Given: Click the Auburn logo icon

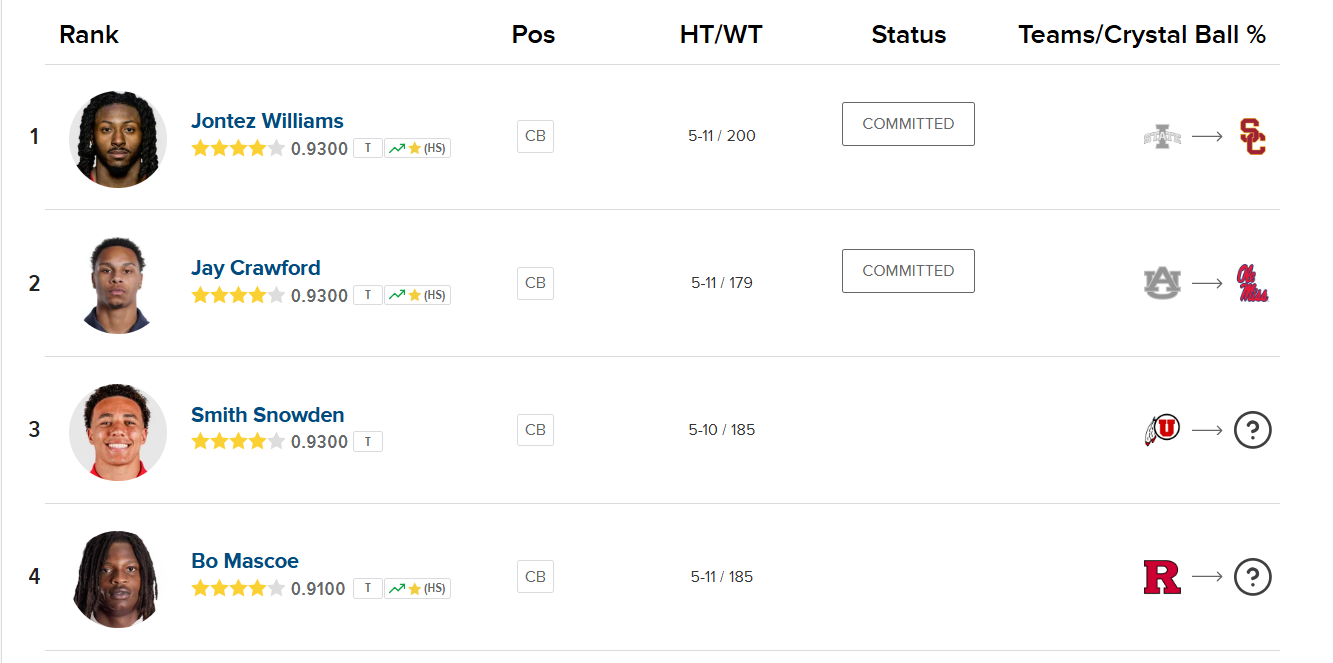Looking at the screenshot, I should (1162, 283).
